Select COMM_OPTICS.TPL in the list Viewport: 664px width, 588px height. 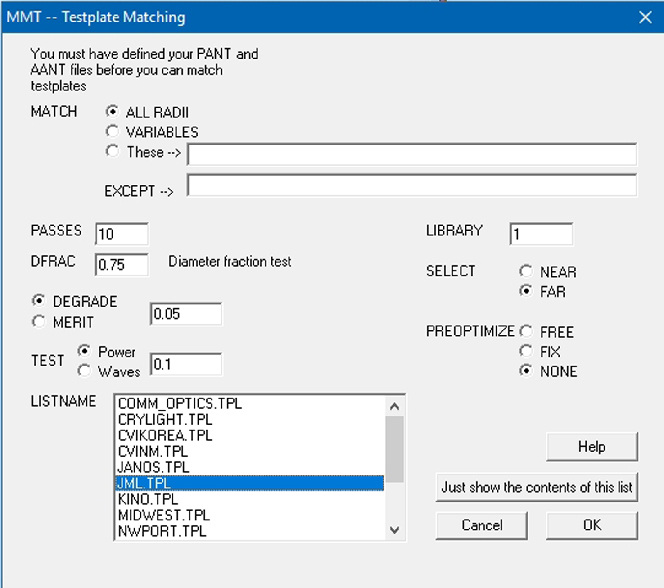[x=250, y=403]
